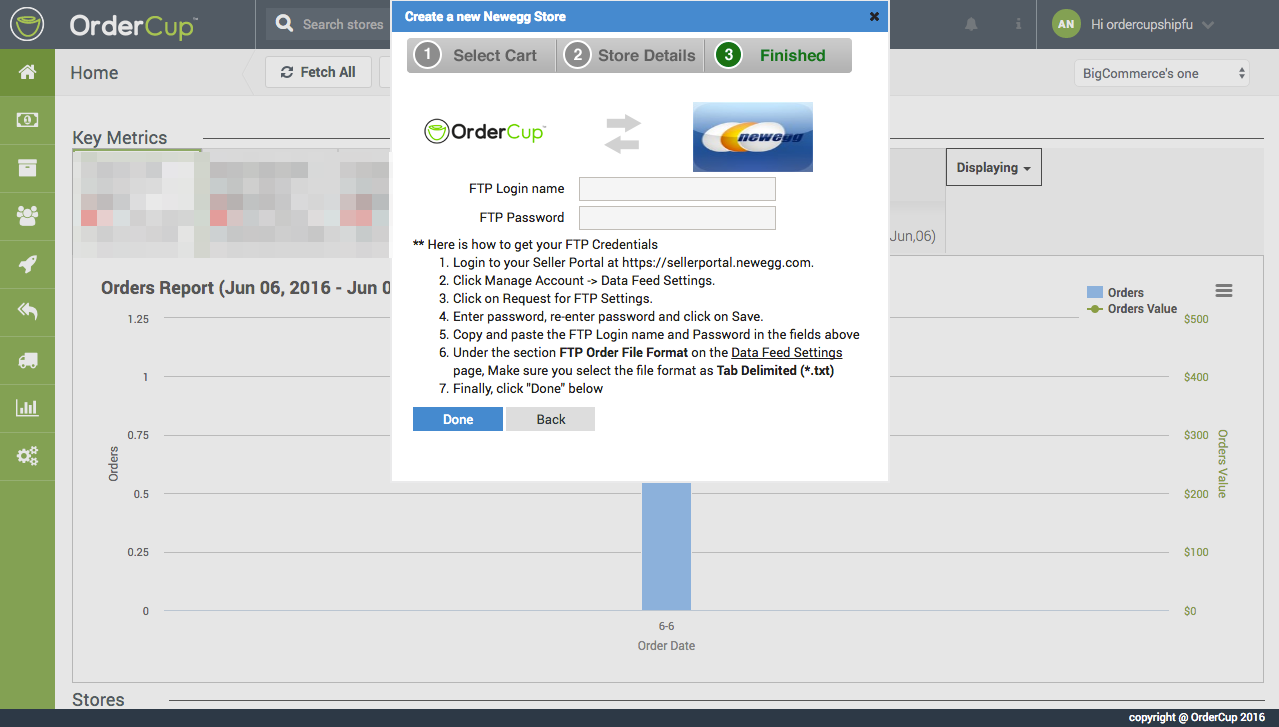Close the Create a new Newegg Store dialog
The image size is (1279, 727).
[874, 17]
